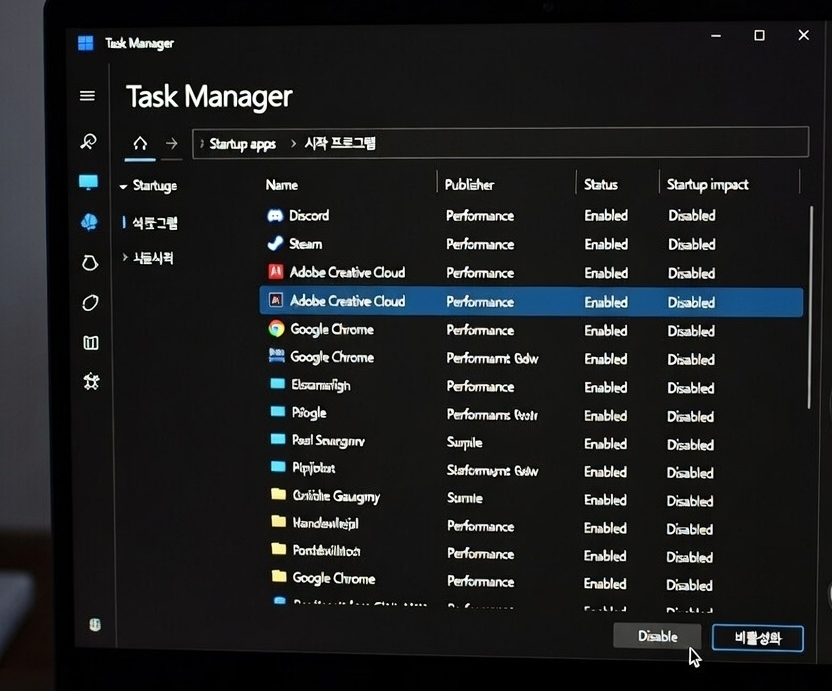The width and height of the screenshot is (832, 691).
Task: Expand the collapsed tree item below the selected one
Action: (x=125, y=257)
